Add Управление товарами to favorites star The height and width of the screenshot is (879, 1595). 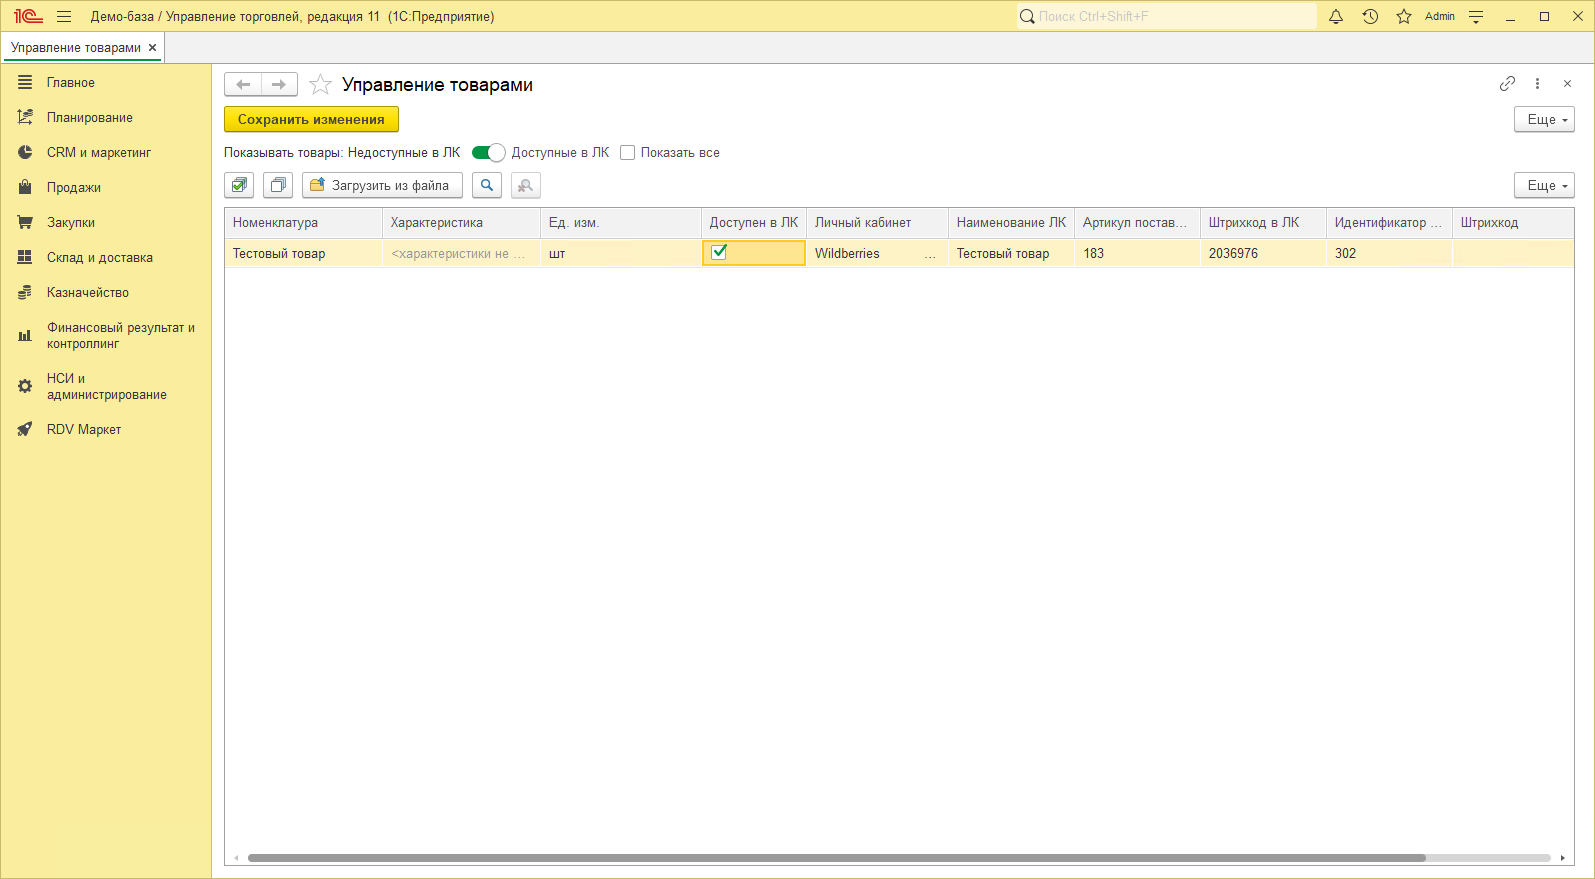click(x=320, y=85)
